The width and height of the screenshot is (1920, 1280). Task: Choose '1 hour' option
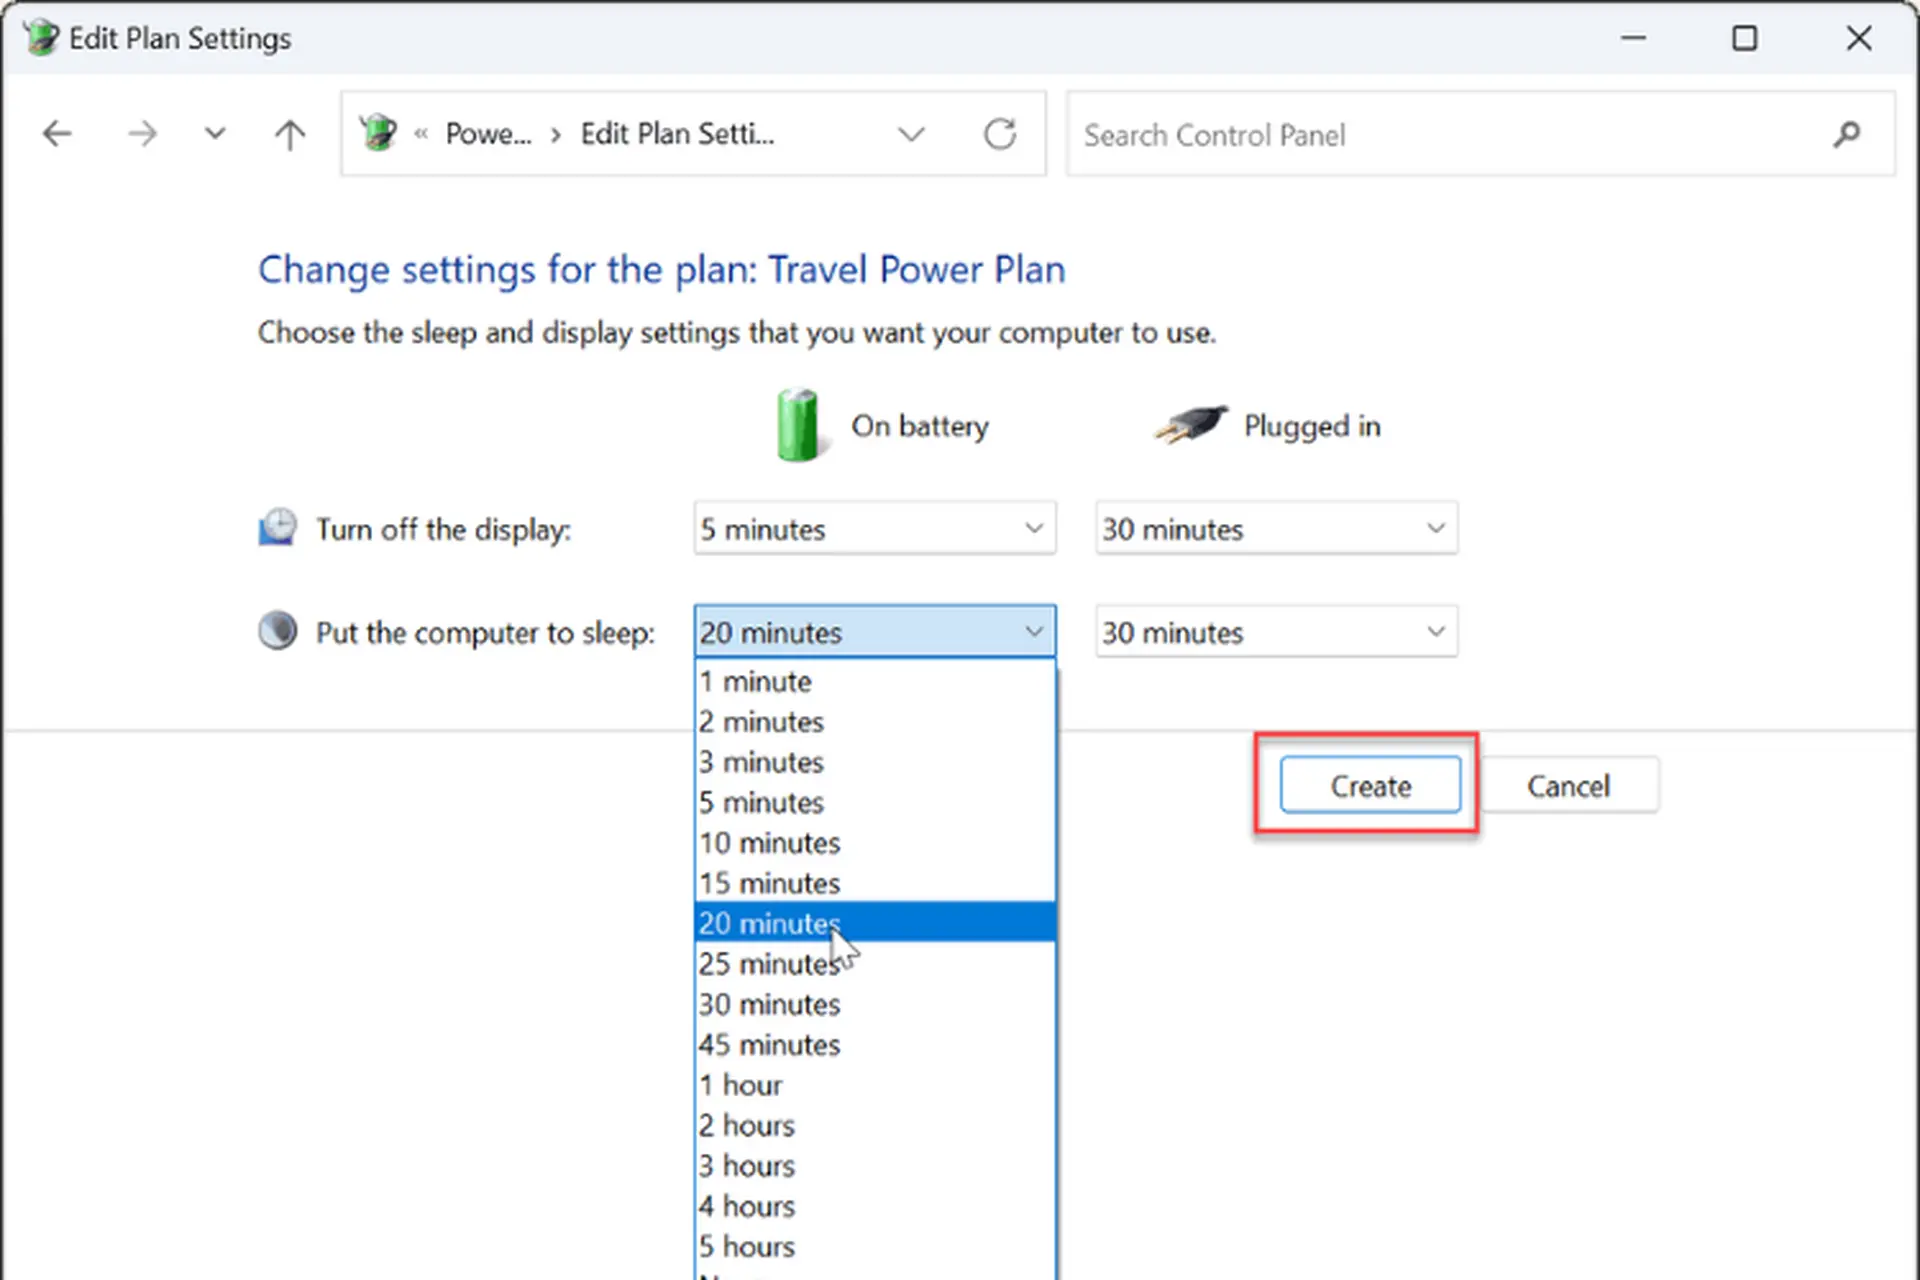(875, 1085)
